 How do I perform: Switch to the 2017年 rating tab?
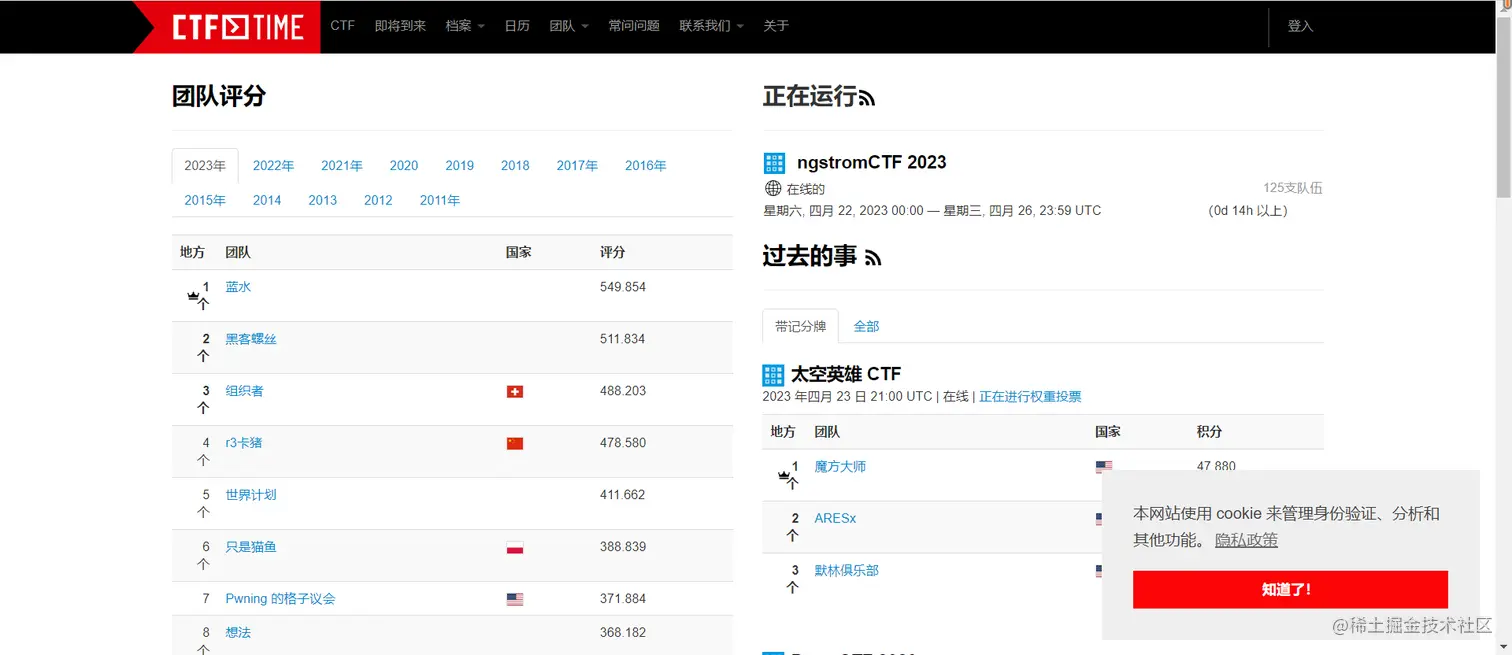point(577,166)
